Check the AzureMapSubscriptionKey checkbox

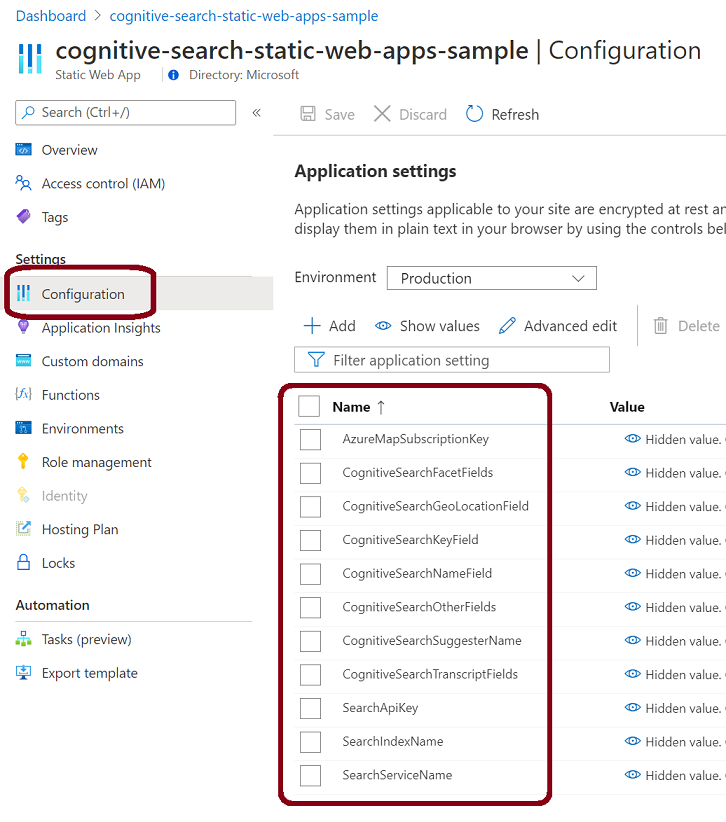point(310,439)
